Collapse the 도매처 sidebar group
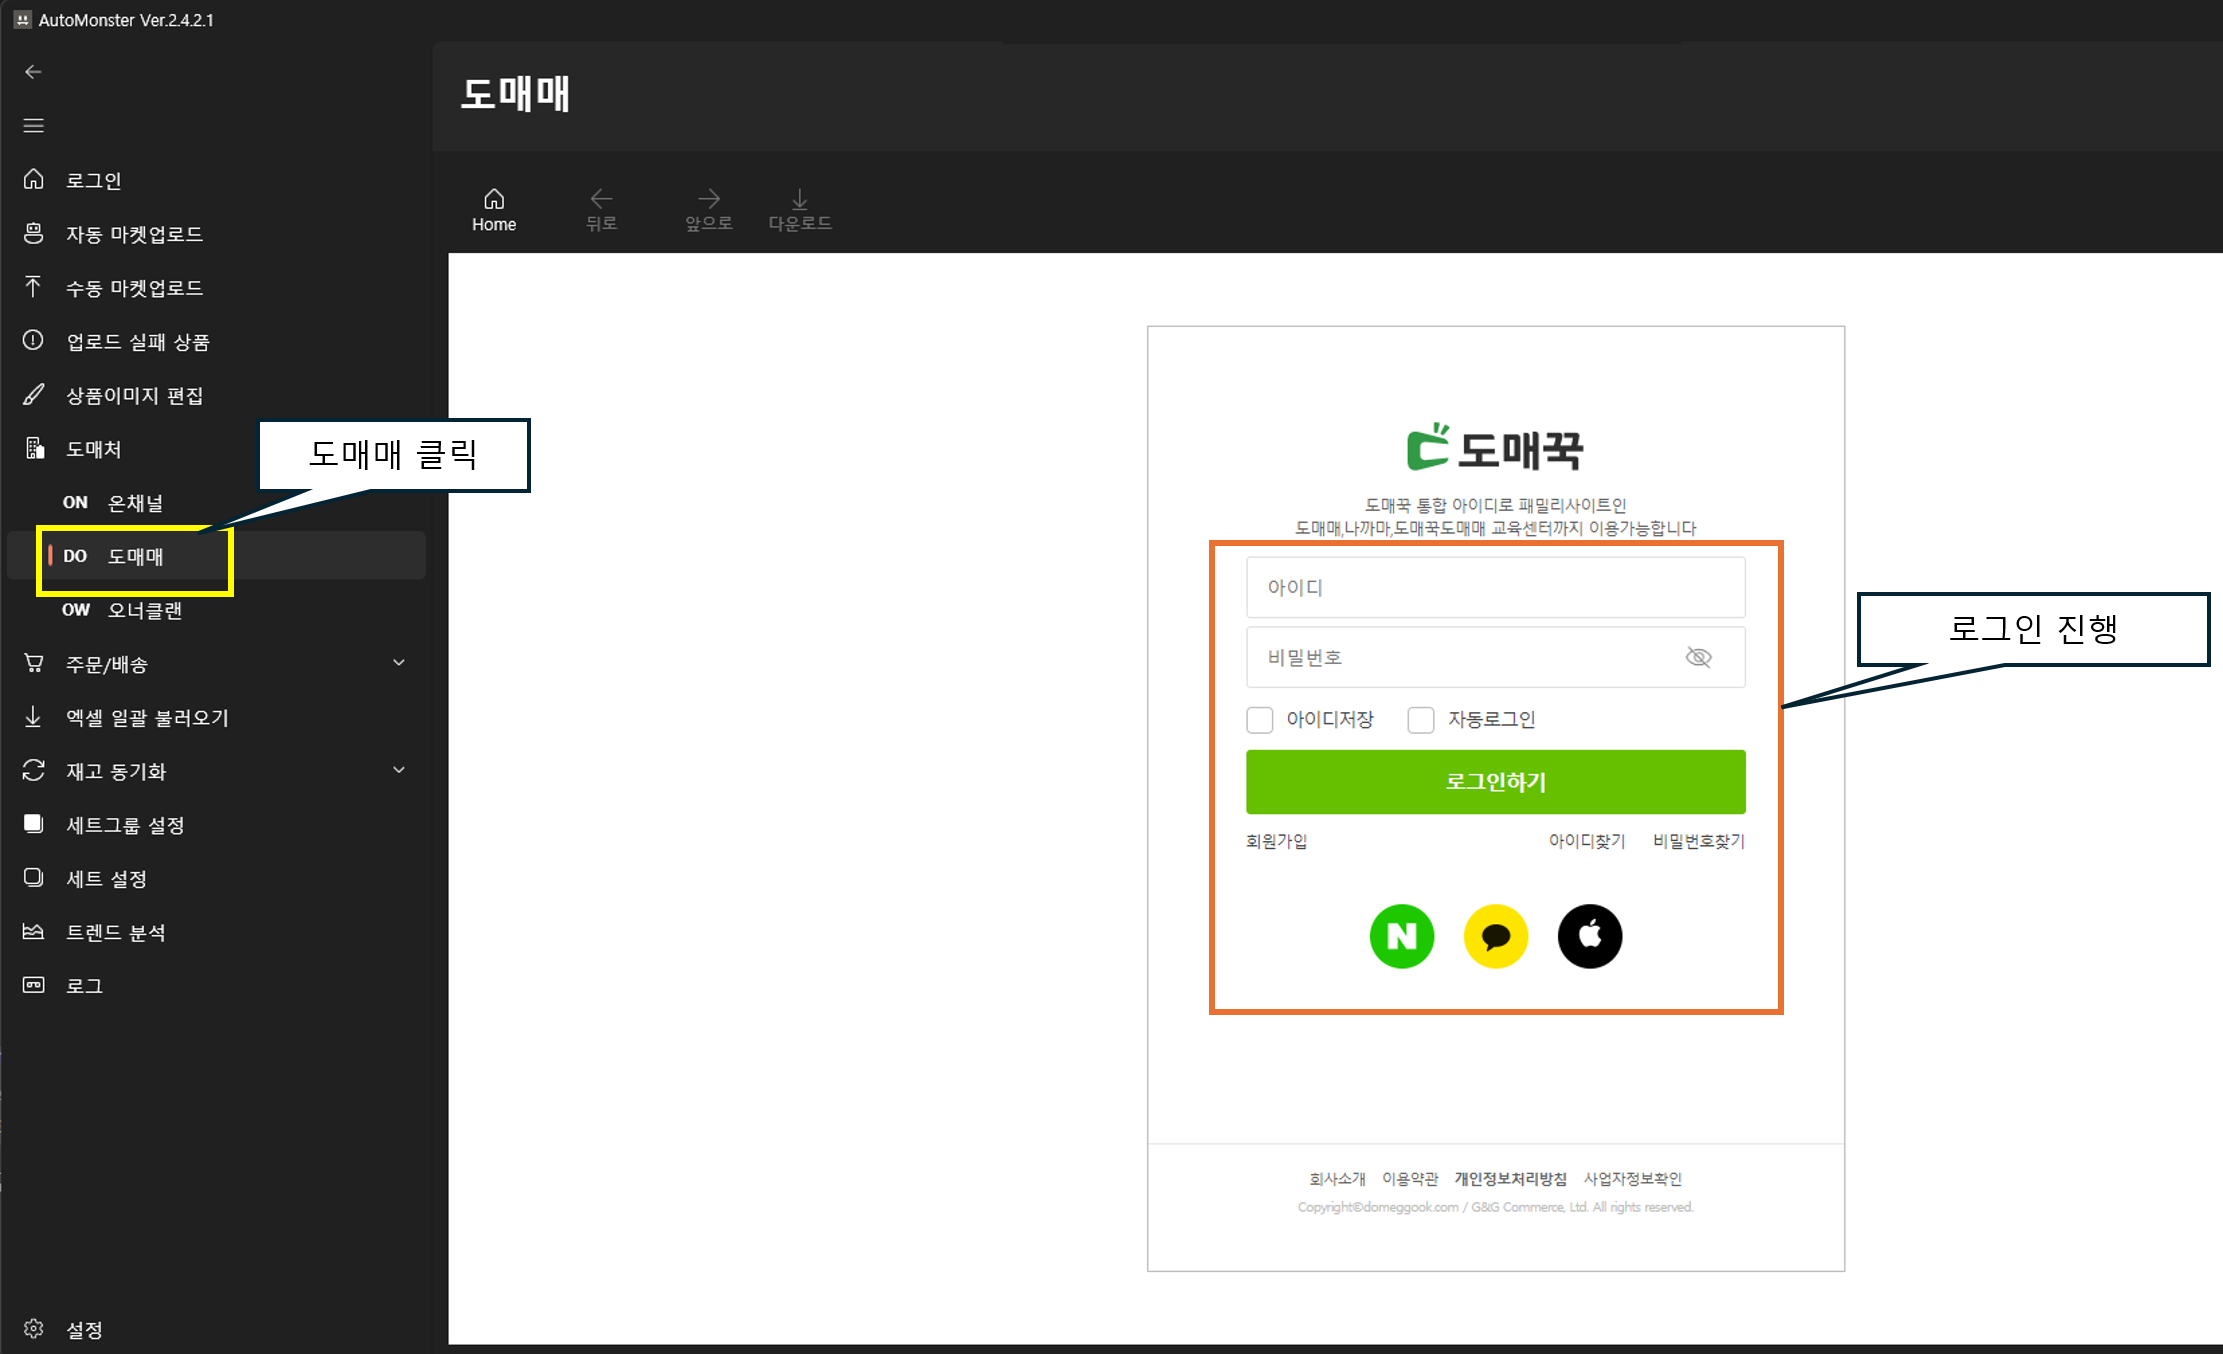2223x1354 pixels. tap(93, 449)
